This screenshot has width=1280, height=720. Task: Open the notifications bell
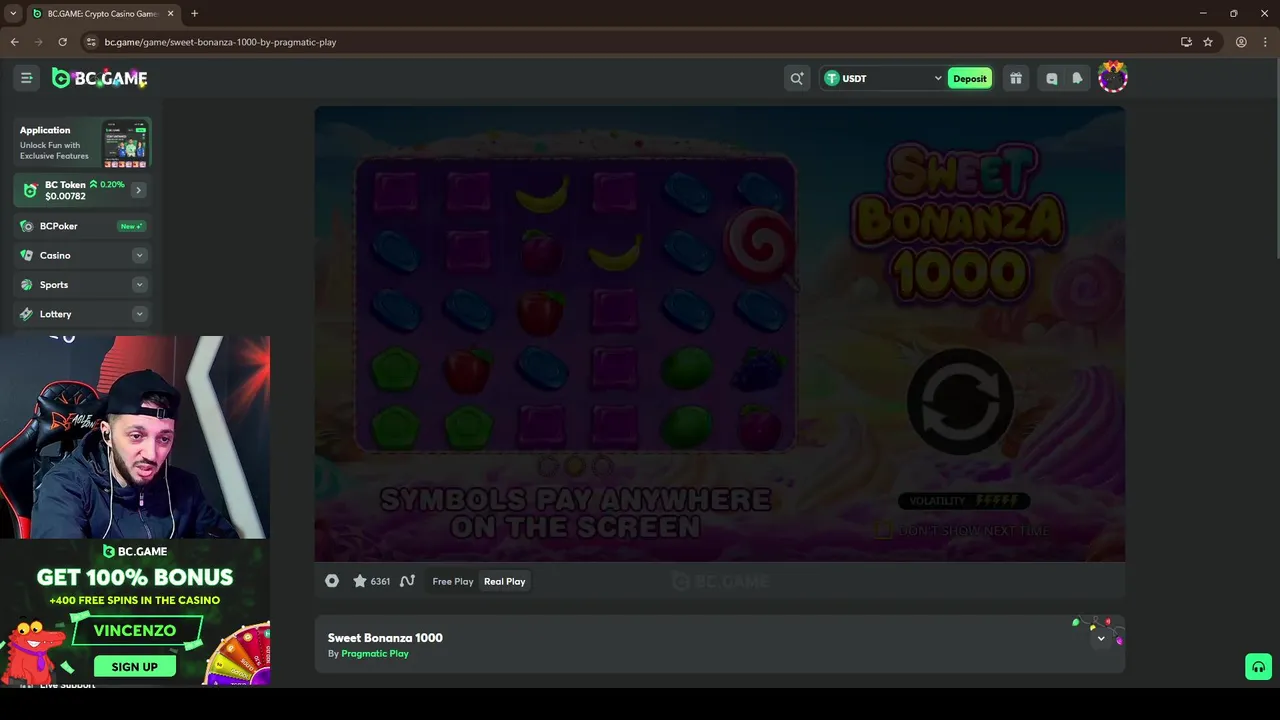(x=1077, y=78)
